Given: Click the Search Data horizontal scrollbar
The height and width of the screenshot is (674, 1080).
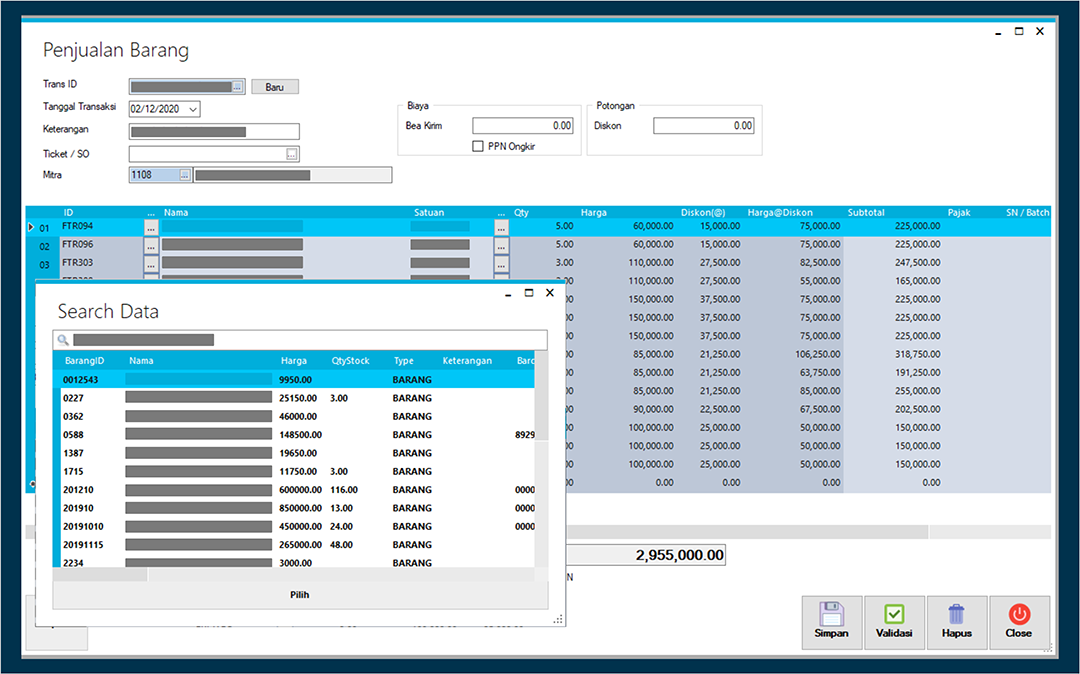Looking at the screenshot, I should (x=293, y=574).
